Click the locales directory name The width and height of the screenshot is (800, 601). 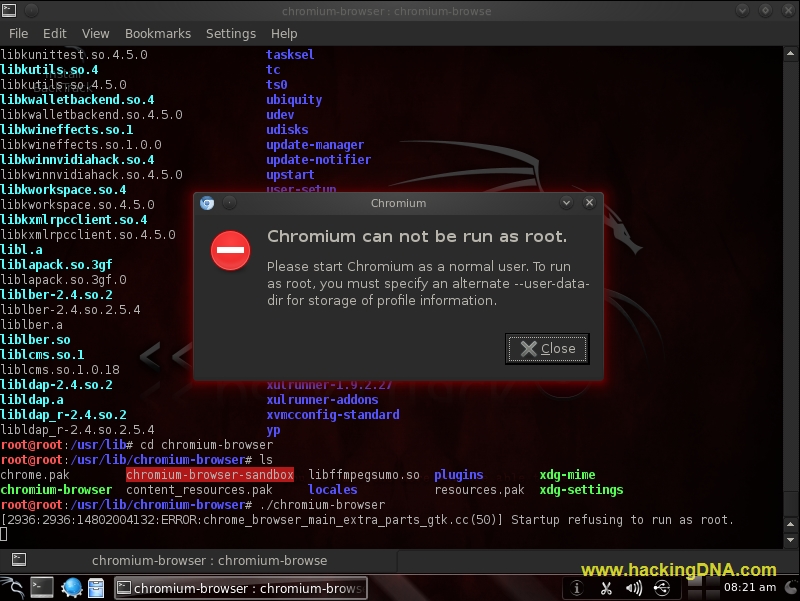click(332, 490)
